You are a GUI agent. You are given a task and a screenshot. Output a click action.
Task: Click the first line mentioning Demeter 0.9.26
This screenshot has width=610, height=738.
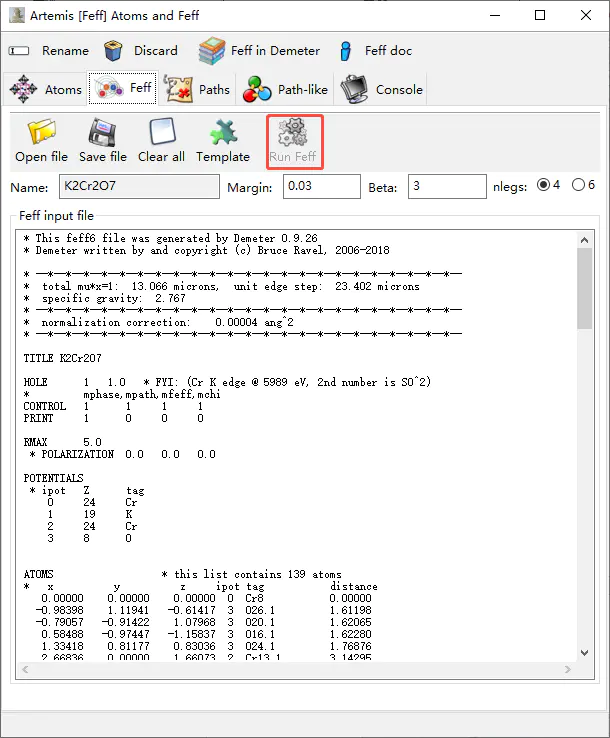(170, 238)
